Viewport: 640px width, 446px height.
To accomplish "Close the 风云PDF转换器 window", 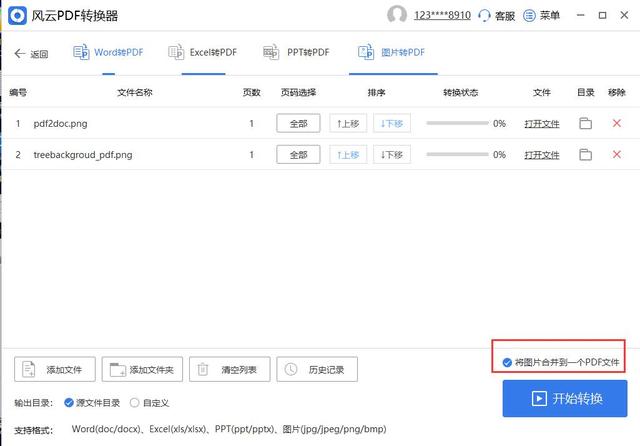I will pyautogui.click(x=624, y=16).
